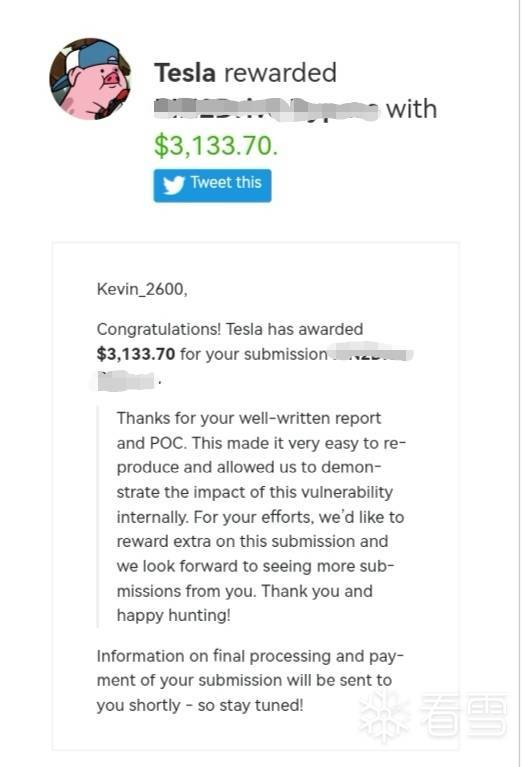Click the Information on final processing paragraph
The width and height of the screenshot is (529, 767).
(x=250, y=680)
